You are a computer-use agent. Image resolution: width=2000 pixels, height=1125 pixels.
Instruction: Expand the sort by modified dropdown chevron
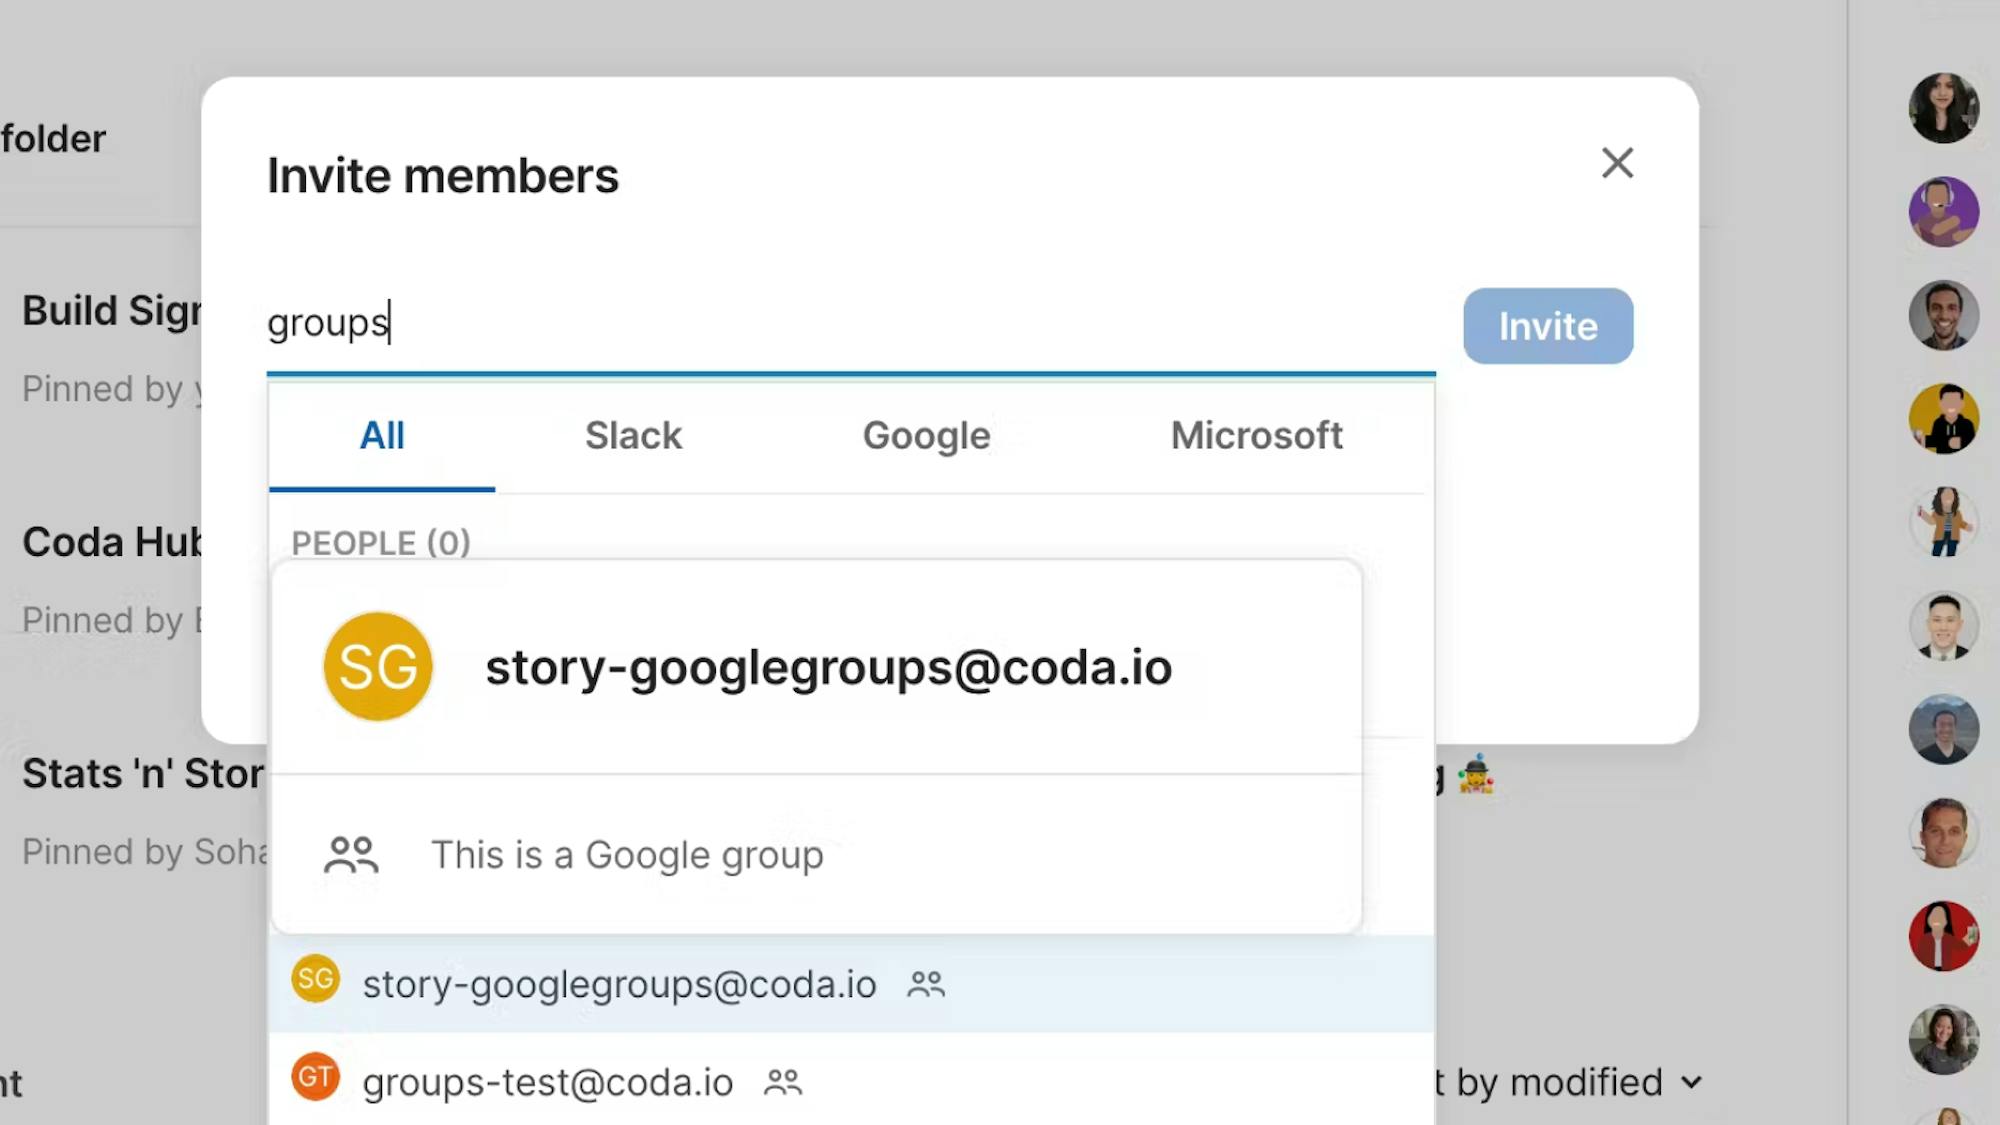point(1691,1082)
